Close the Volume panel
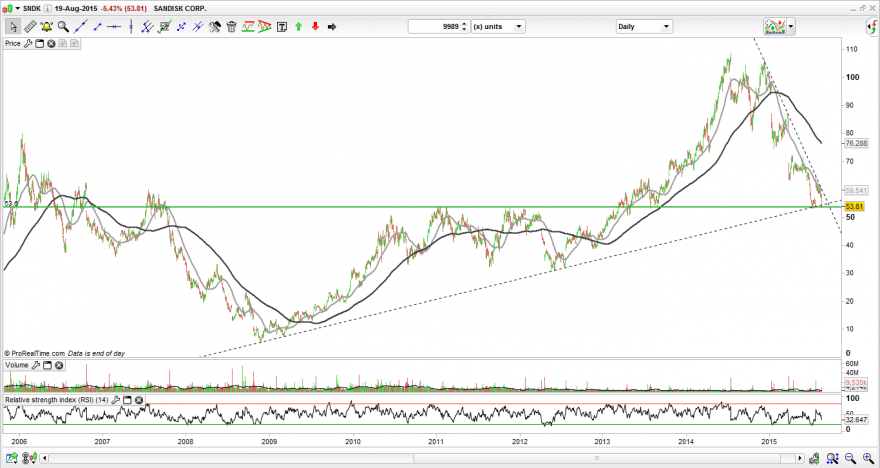This screenshot has height=468, width=880. pyautogui.click(x=58, y=365)
